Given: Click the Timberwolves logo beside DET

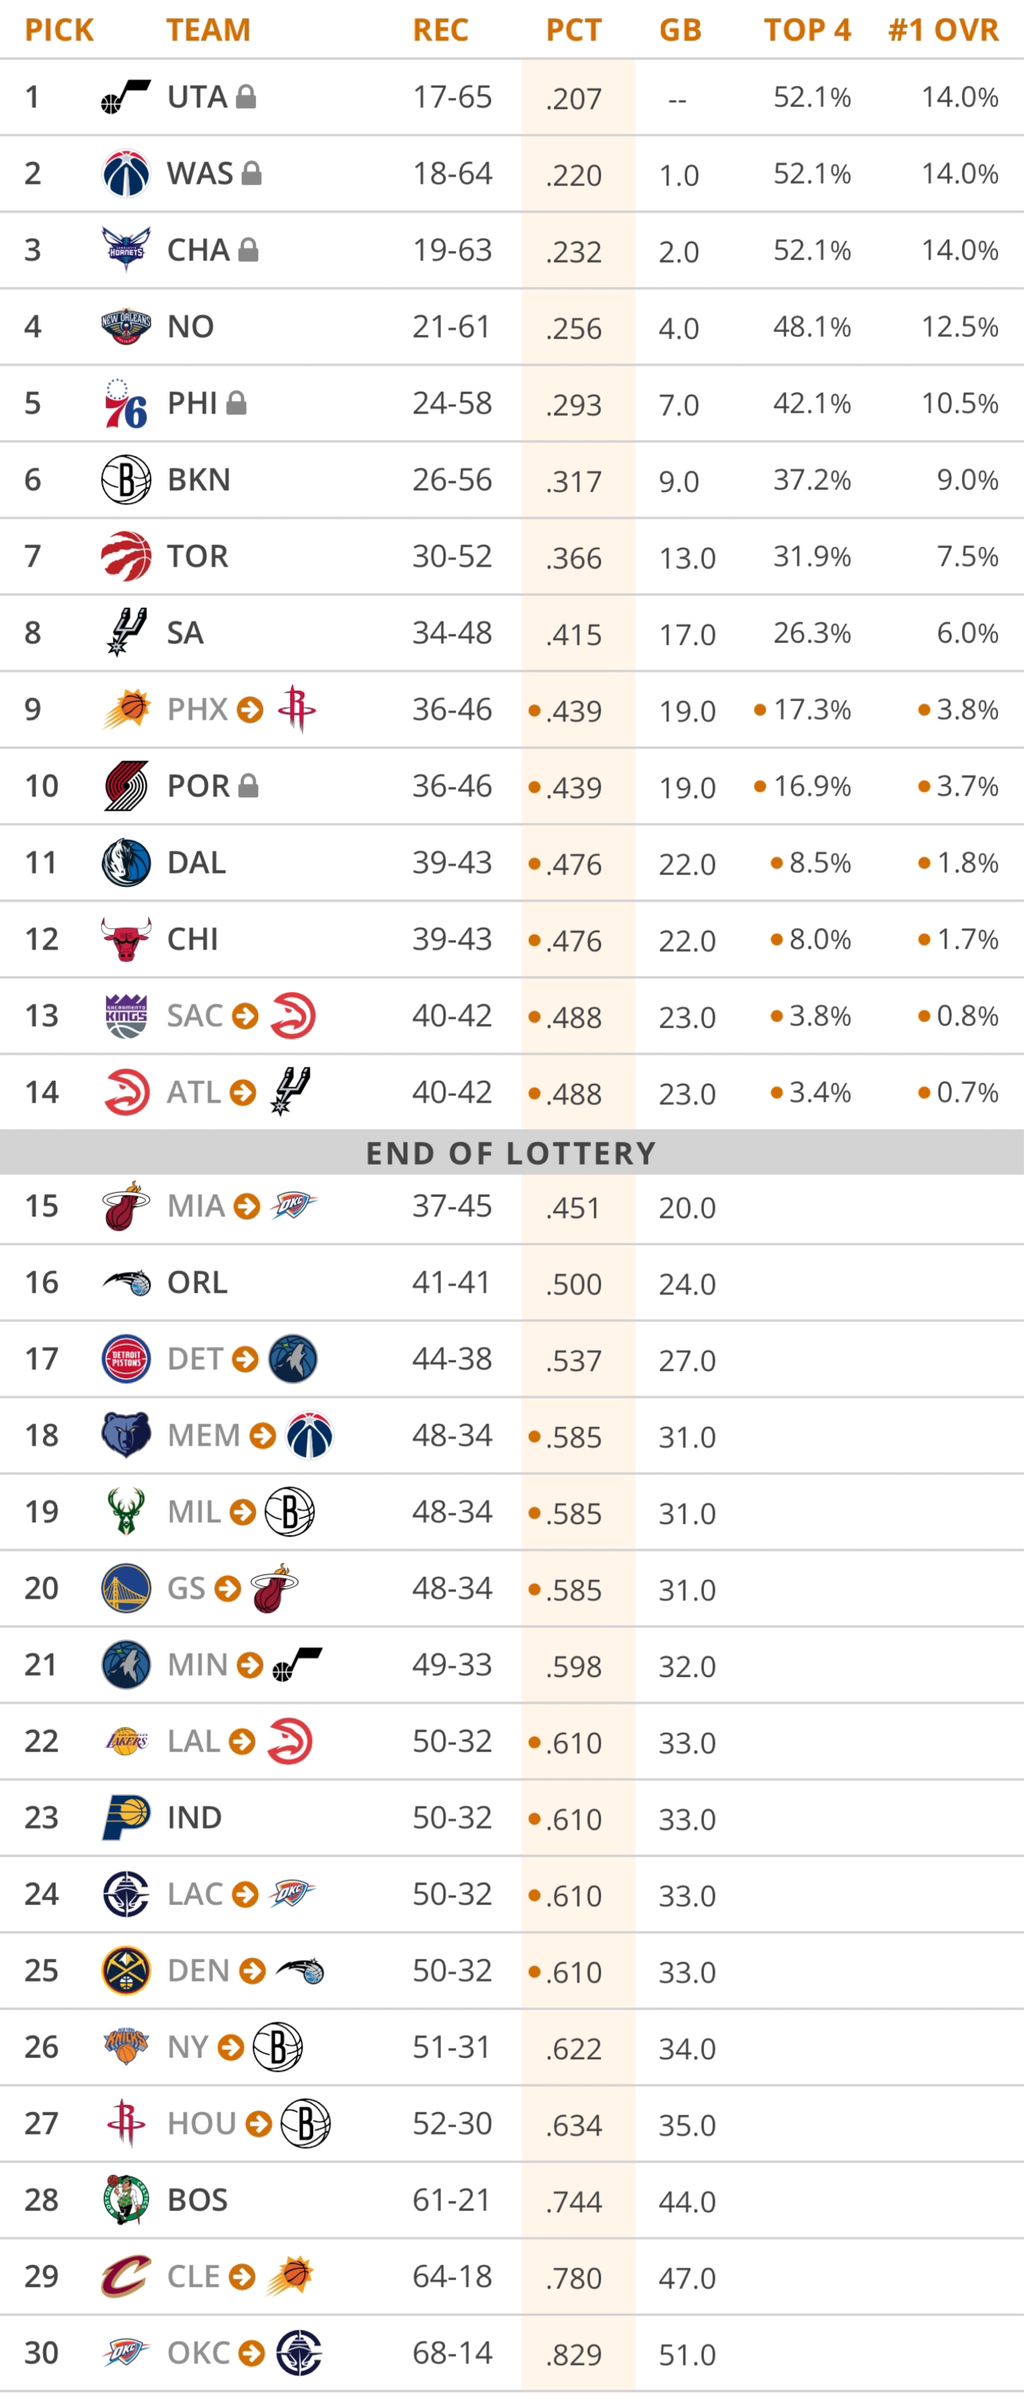Looking at the screenshot, I should coord(293,1359).
